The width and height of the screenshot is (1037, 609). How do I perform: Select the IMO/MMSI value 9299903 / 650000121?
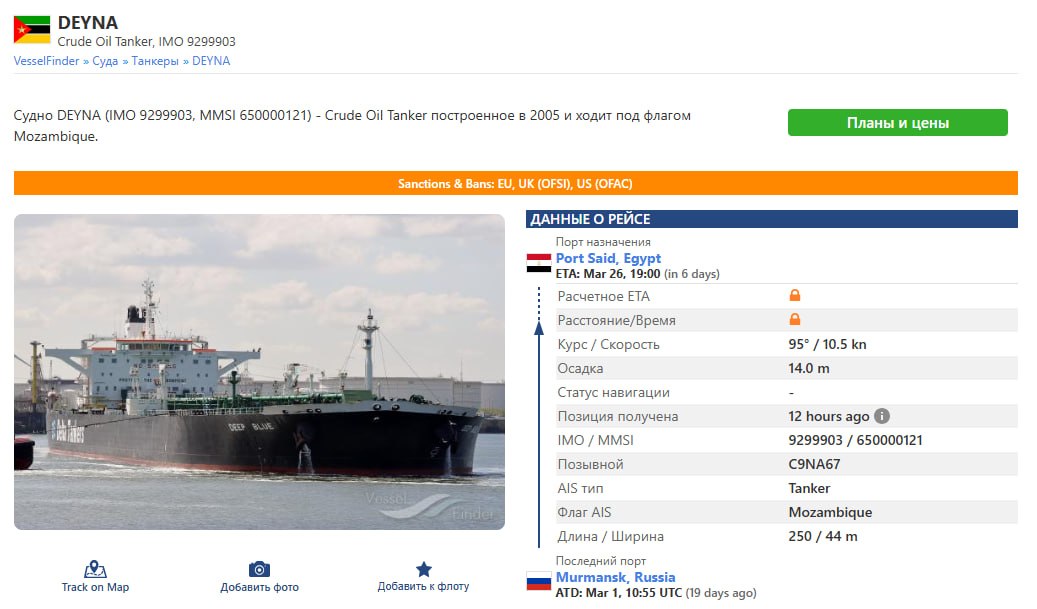pyautogui.click(x=854, y=440)
